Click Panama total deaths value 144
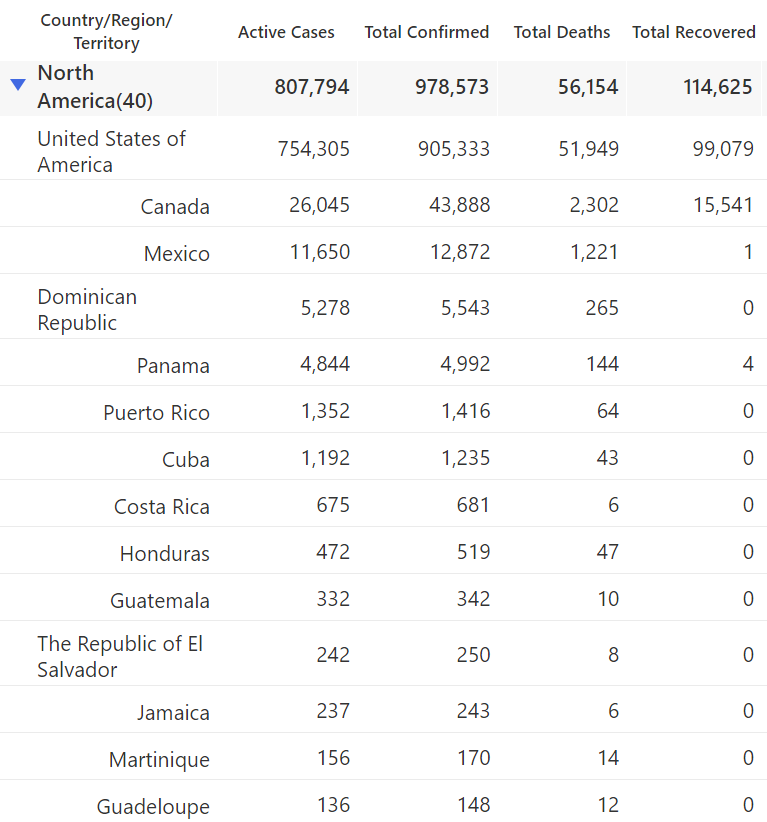Viewport: 767px width, 822px height. (602, 364)
